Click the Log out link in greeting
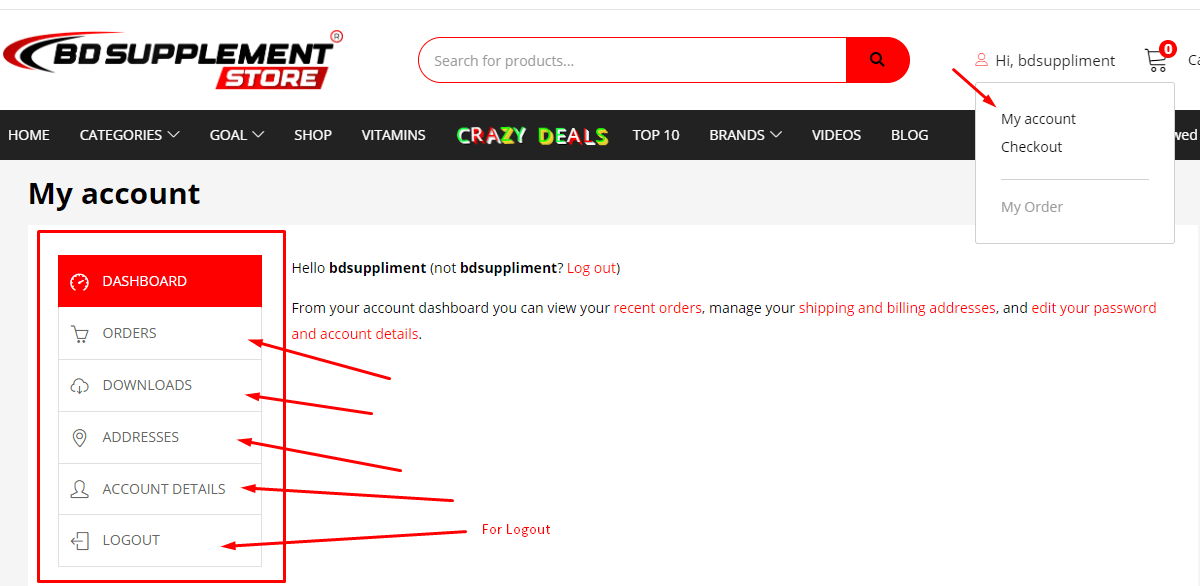 coord(591,268)
